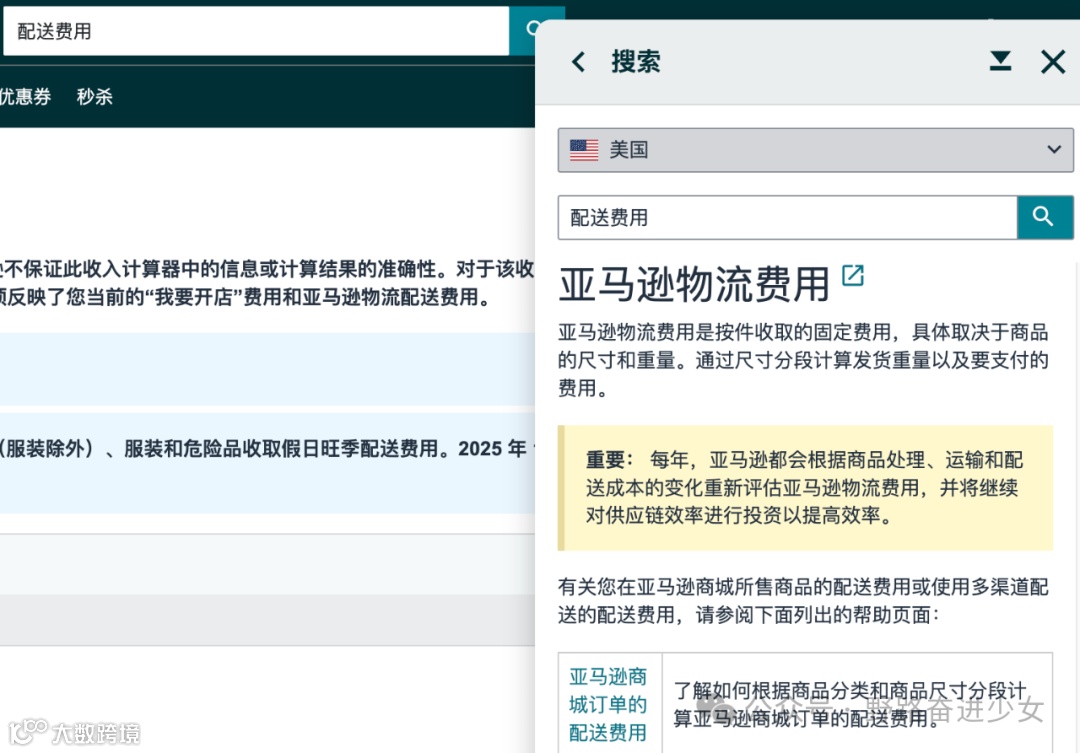Click the back arrow in search panel
Screen dimensions: 1080x753
click(x=579, y=62)
